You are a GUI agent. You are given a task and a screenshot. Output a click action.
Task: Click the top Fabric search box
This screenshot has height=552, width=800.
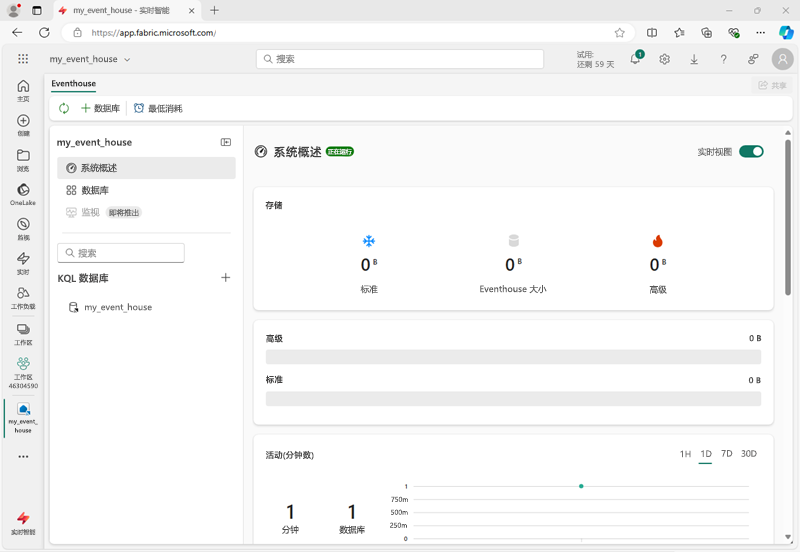(400, 59)
